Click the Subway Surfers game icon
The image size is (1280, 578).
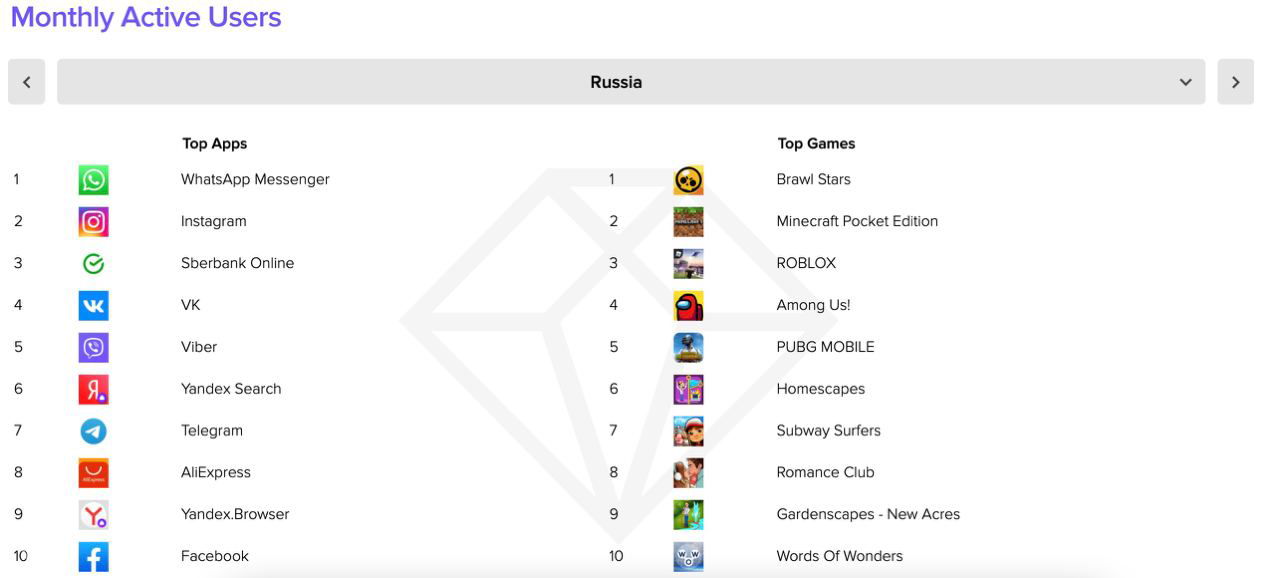[688, 431]
